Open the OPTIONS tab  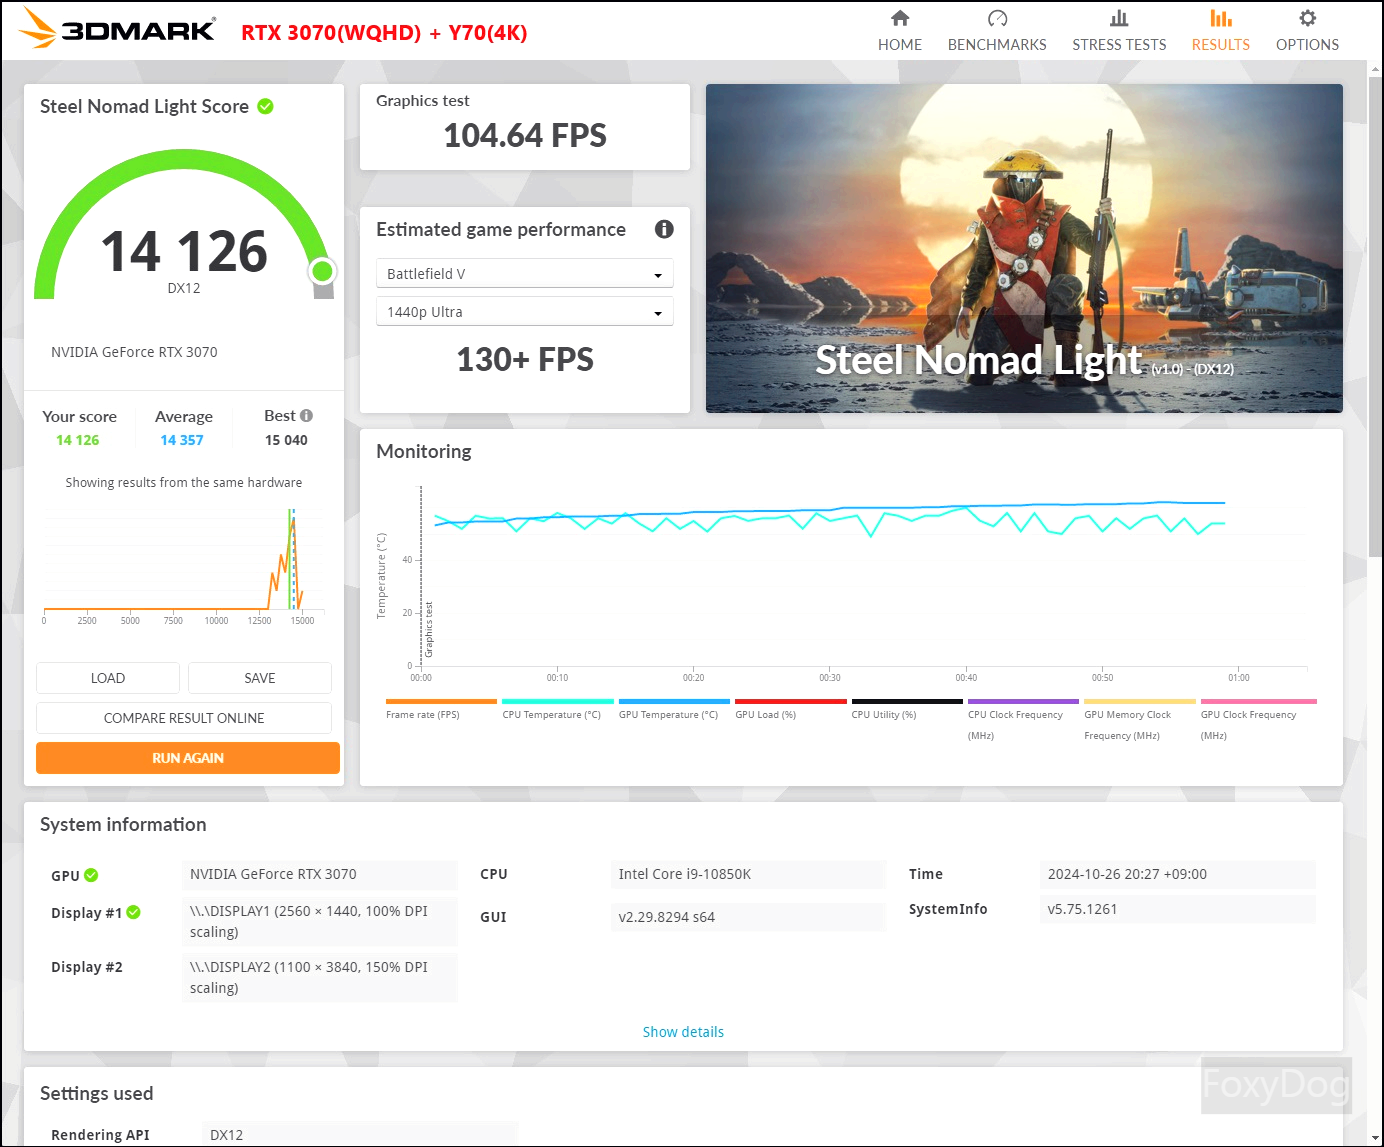[x=1307, y=31]
